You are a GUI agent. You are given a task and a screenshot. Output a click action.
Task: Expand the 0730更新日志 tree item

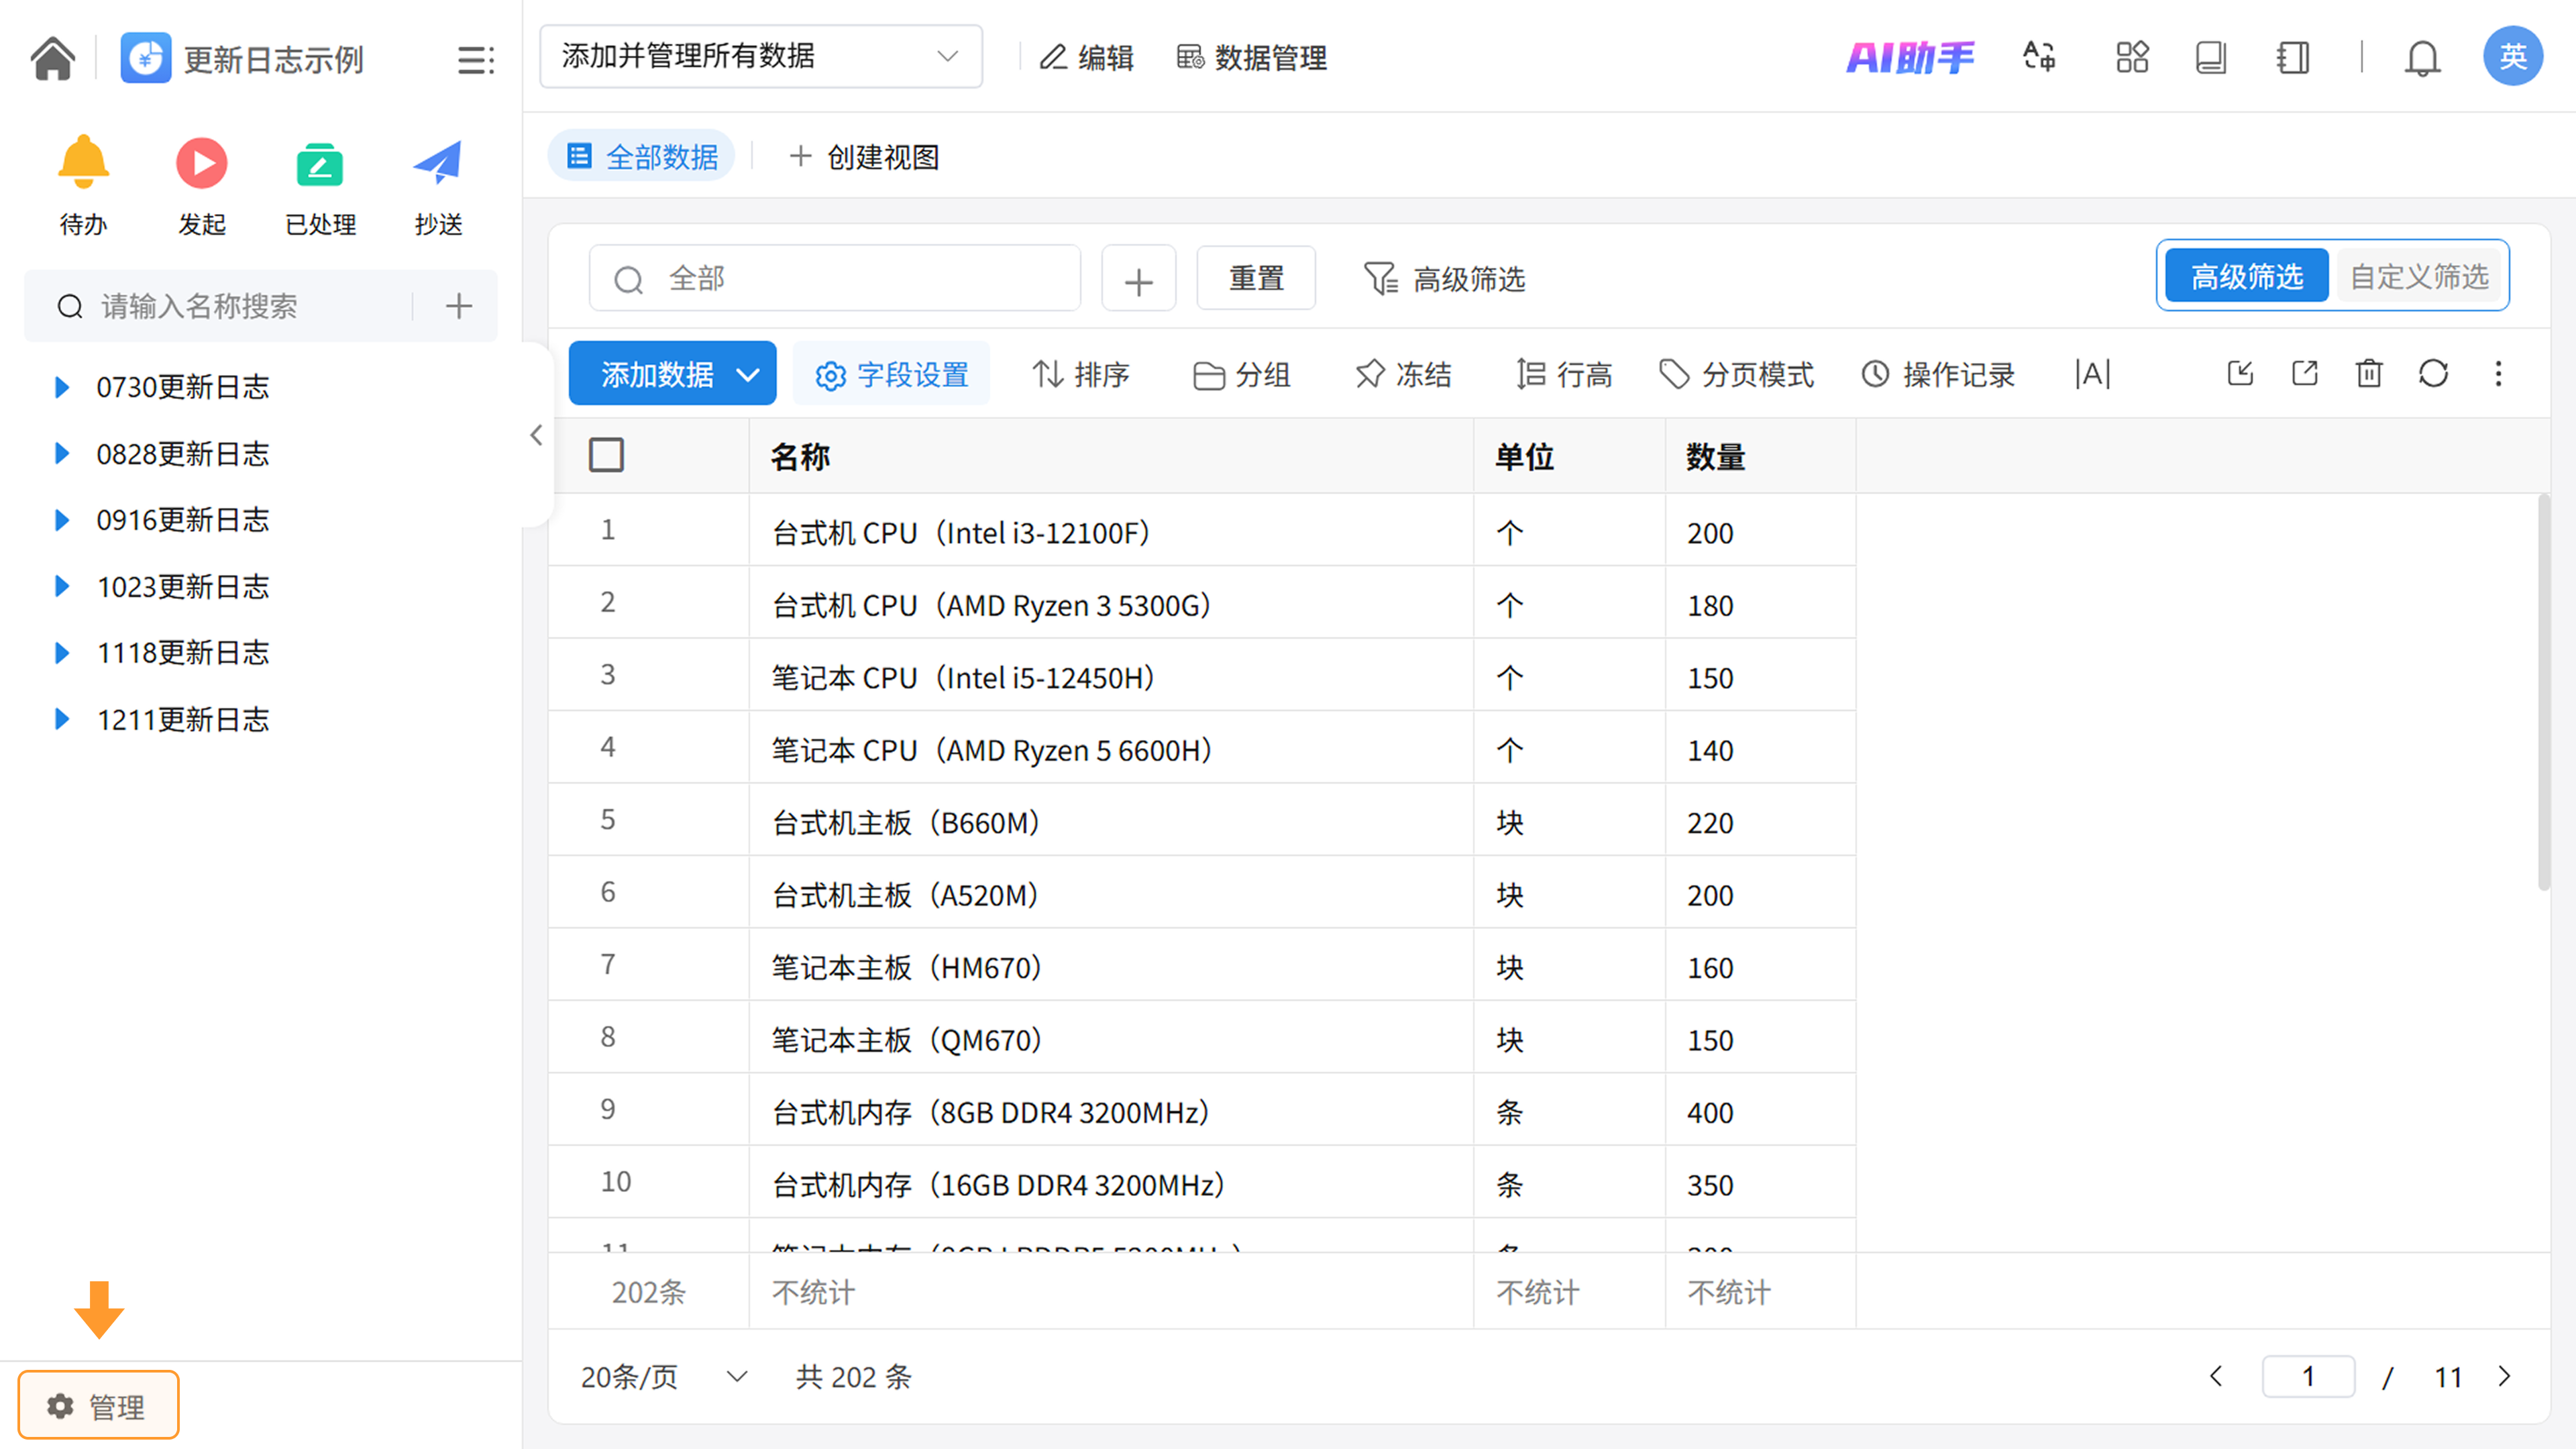(x=62, y=387)
